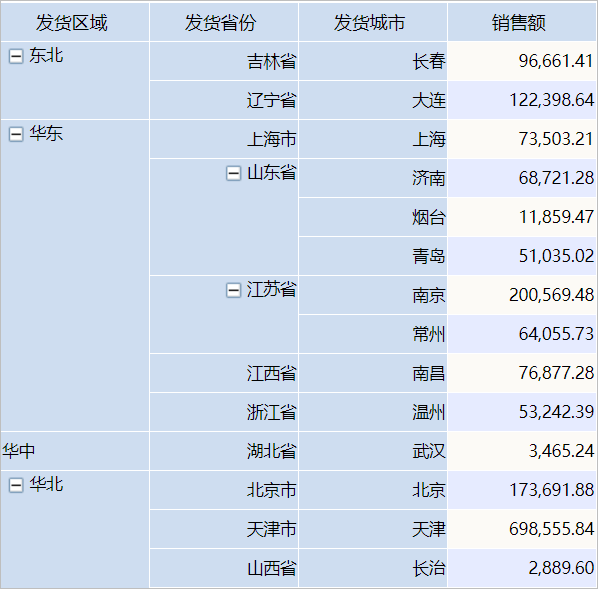Collapse the 江苏省 province group

[x=233, y=290]
